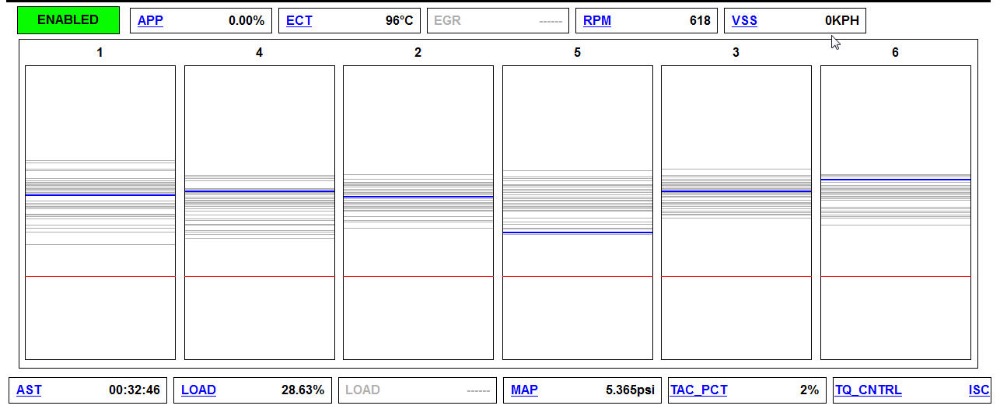
Task: Click the VSS speed link
Action: point(743,20)
